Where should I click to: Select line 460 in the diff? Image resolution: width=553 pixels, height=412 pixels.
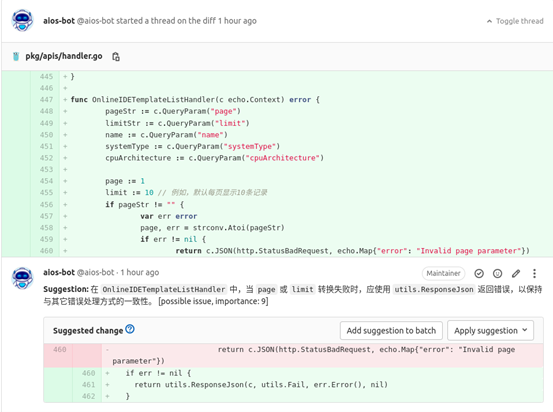click(47, 251)
